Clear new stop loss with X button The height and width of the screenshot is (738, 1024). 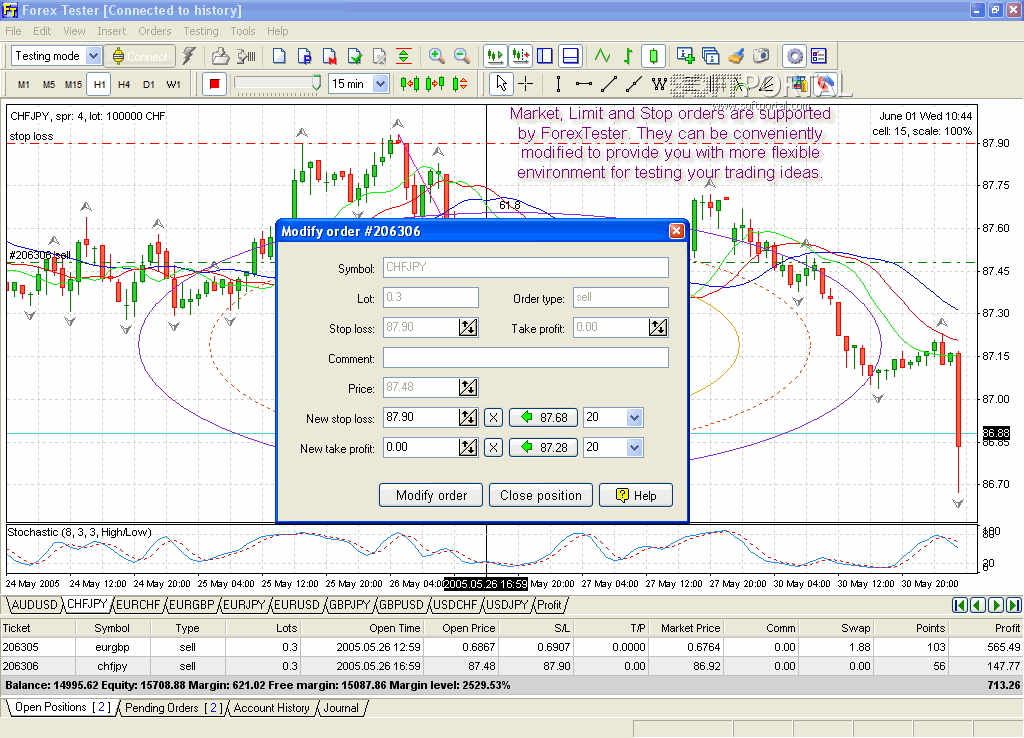click(494, 417)
